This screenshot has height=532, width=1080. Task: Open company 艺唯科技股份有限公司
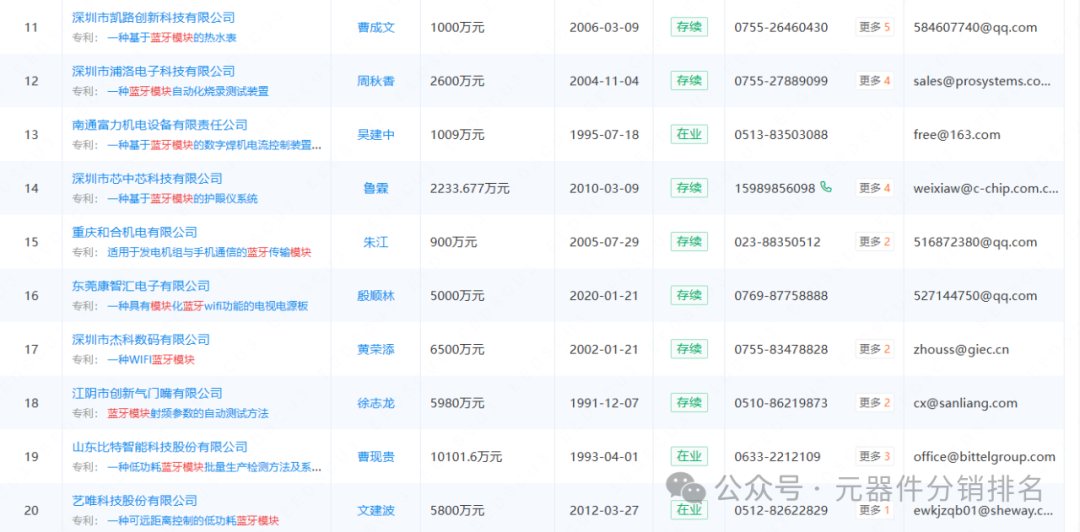point(135,501)
